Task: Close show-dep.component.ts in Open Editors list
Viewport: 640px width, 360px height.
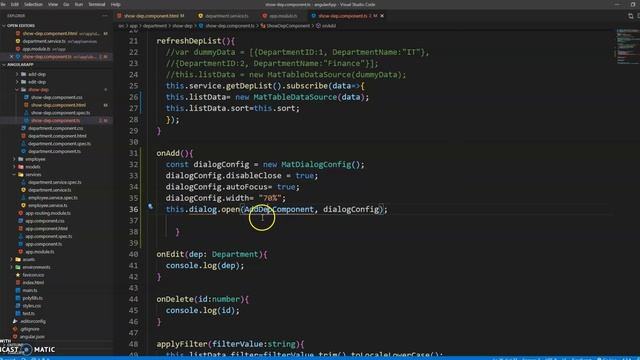Action: pos(11,57)
